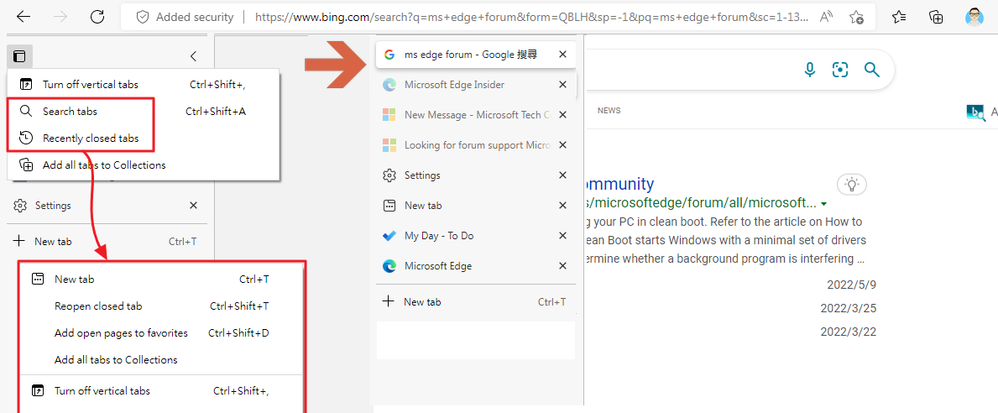This screenshot has width=998, height=413.
Task: Expand the green URL dropdown arrow
Action: click(824, 204)
